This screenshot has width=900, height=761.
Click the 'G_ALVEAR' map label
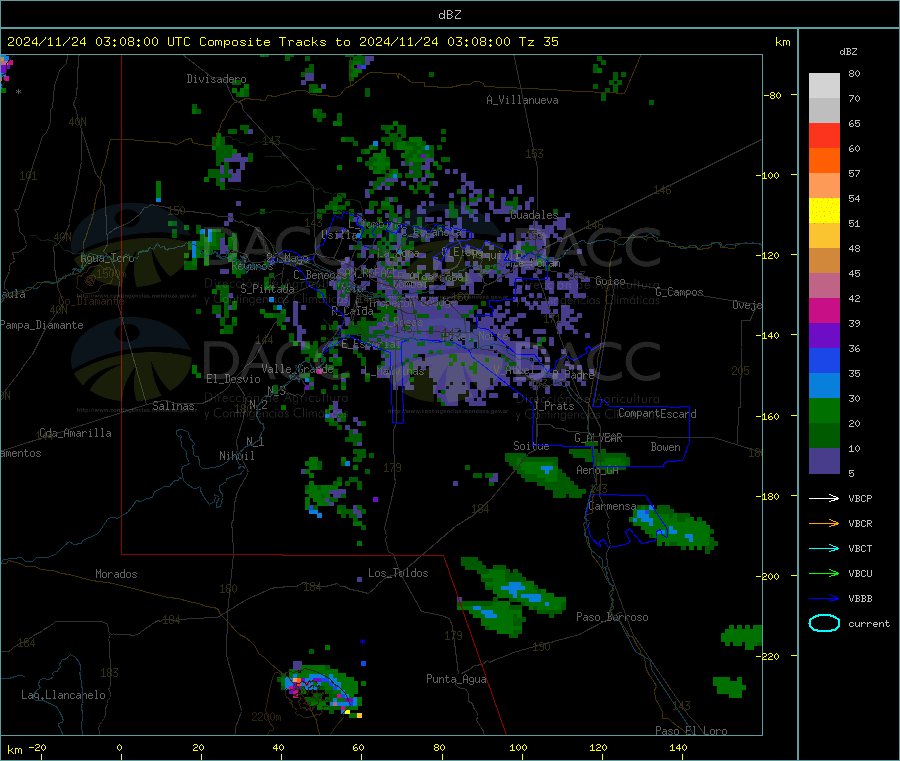tap(598, 438)
